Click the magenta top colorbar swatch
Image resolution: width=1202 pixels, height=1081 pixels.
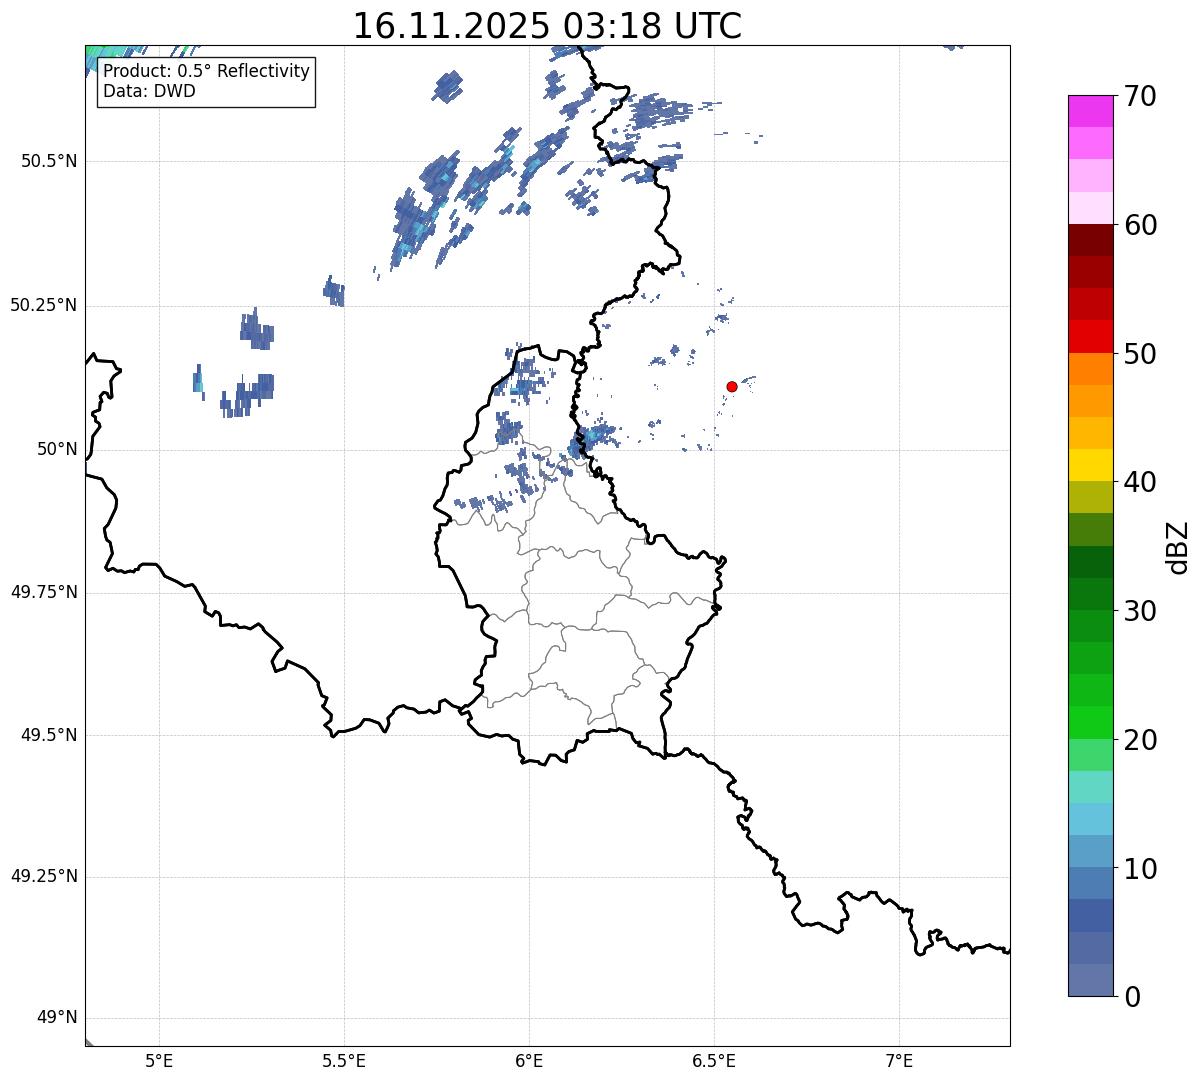[1091, 111]
